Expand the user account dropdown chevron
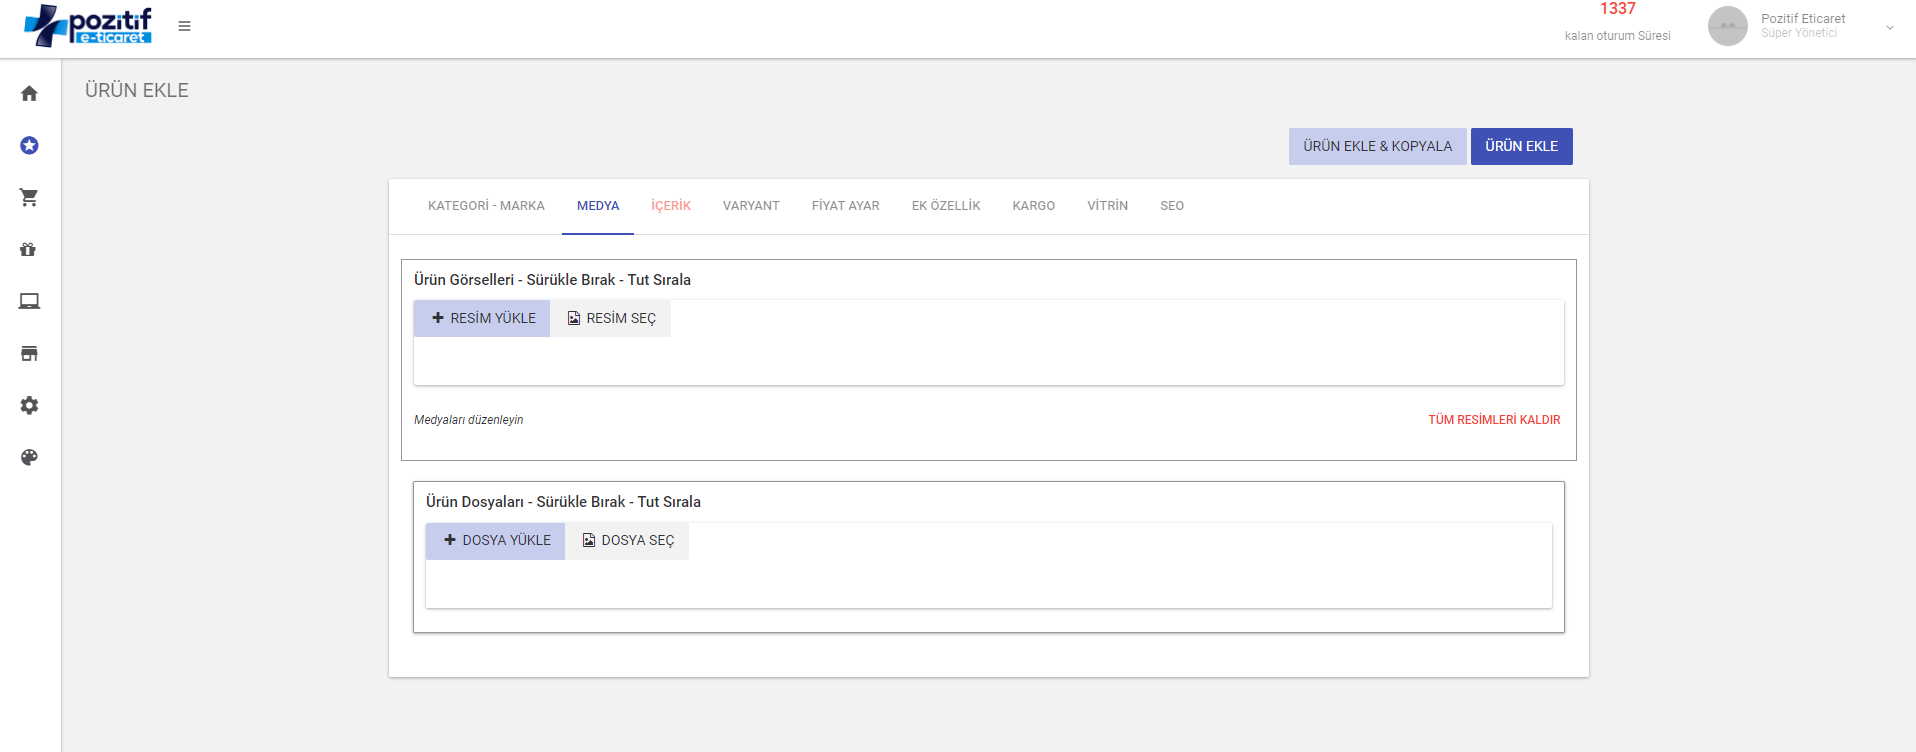The image size is (1916, 752). click(1889, 28)
